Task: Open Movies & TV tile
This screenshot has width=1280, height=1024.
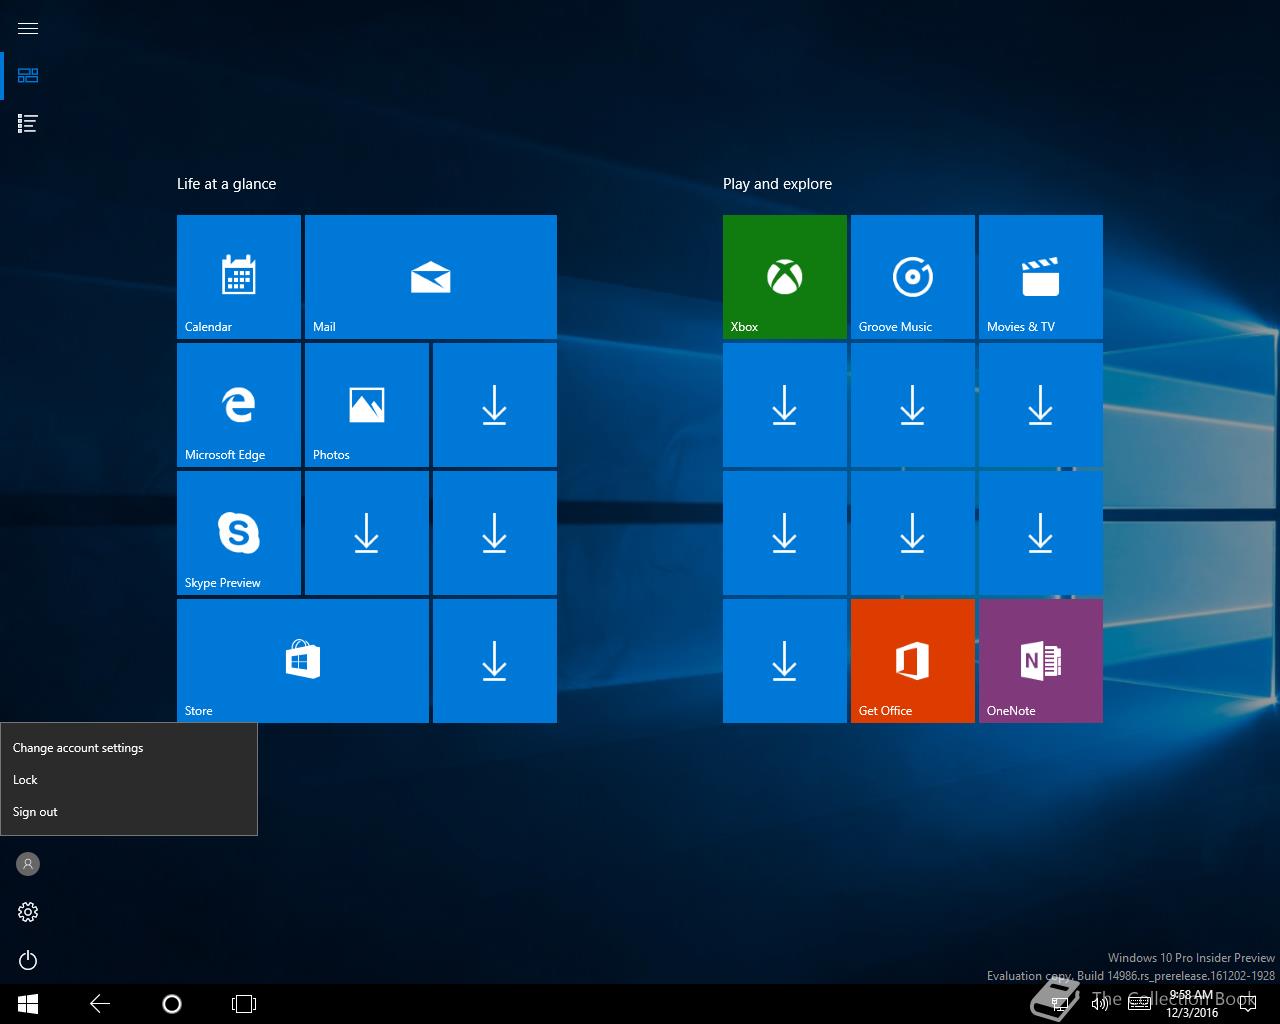Action: click(1040, 276)
